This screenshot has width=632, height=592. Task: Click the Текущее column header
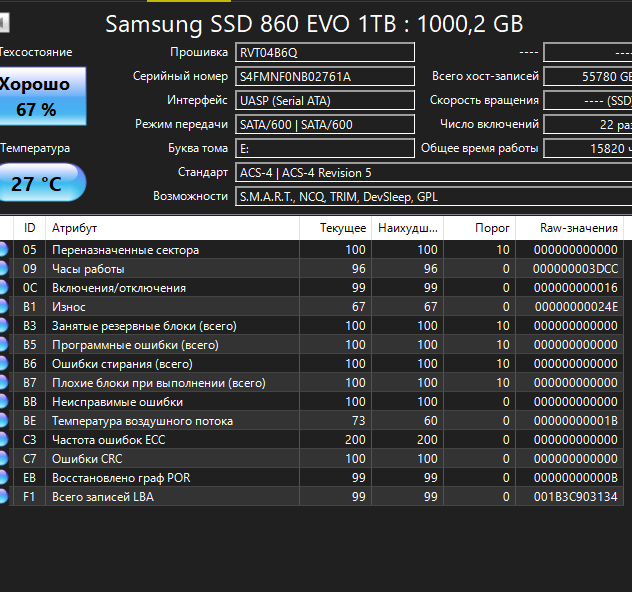click(x=335, y=228)
